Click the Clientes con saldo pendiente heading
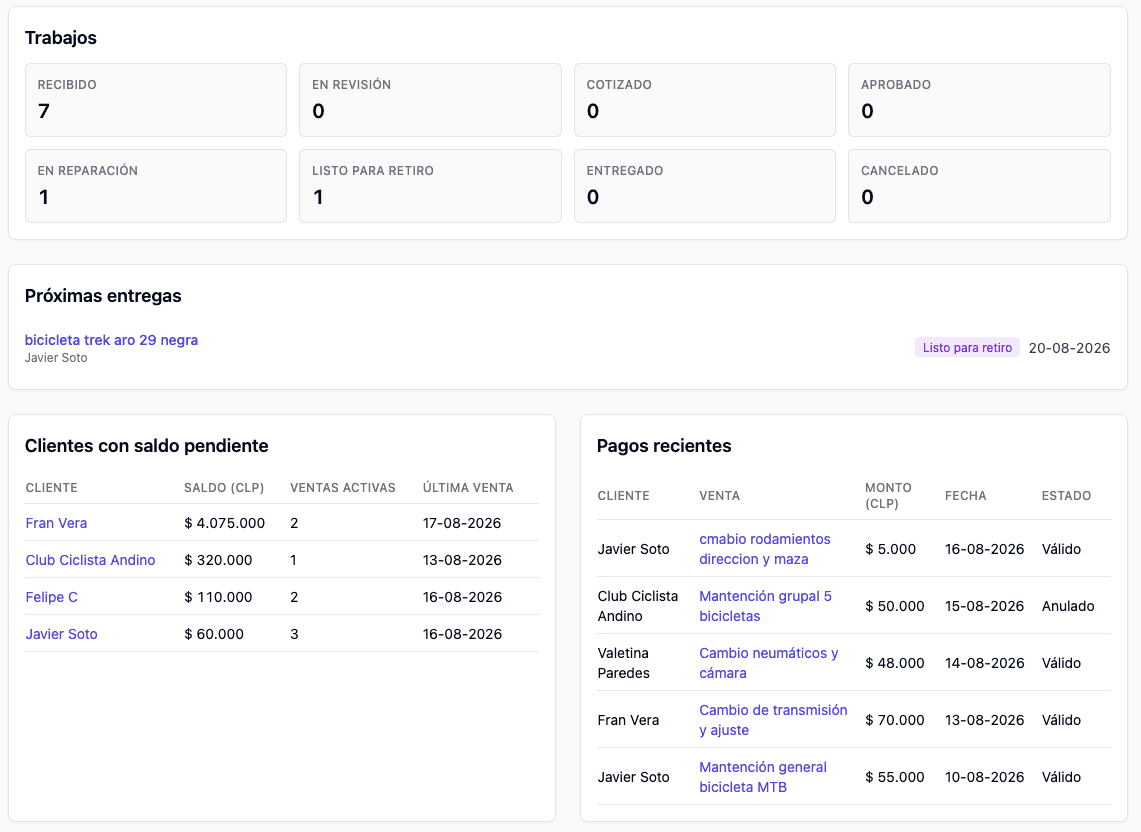Image resolution: width=1141 pixels, height=832 pixels. tap(146, 445)
